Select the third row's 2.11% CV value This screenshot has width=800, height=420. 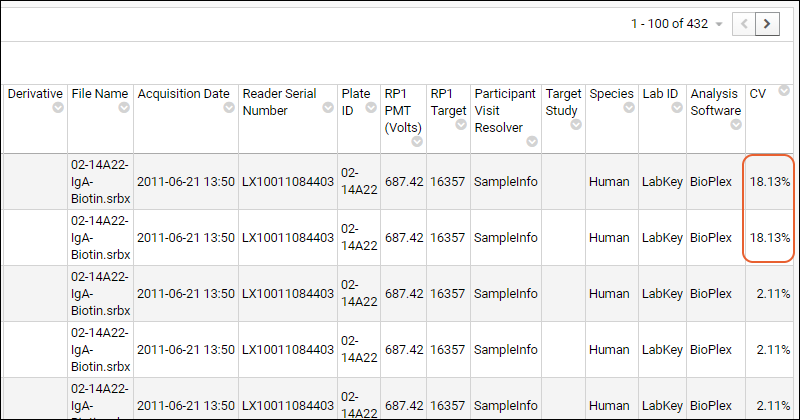coord(773,294)
